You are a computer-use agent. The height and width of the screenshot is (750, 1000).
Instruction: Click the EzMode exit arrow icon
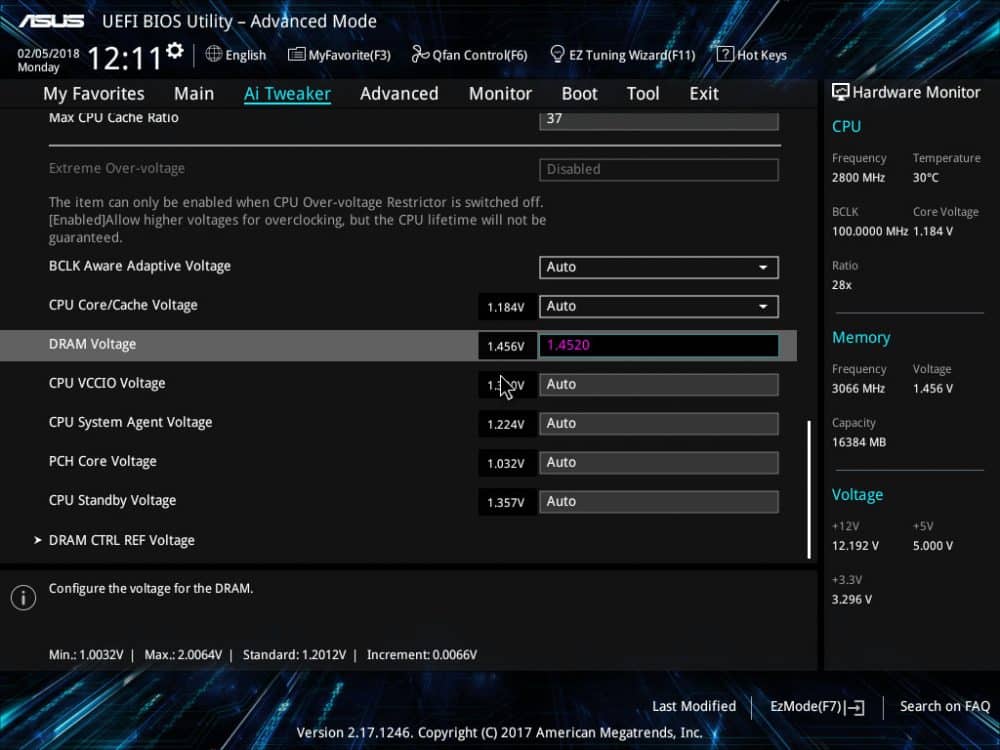pyautogui.click(x=855, y=707)
